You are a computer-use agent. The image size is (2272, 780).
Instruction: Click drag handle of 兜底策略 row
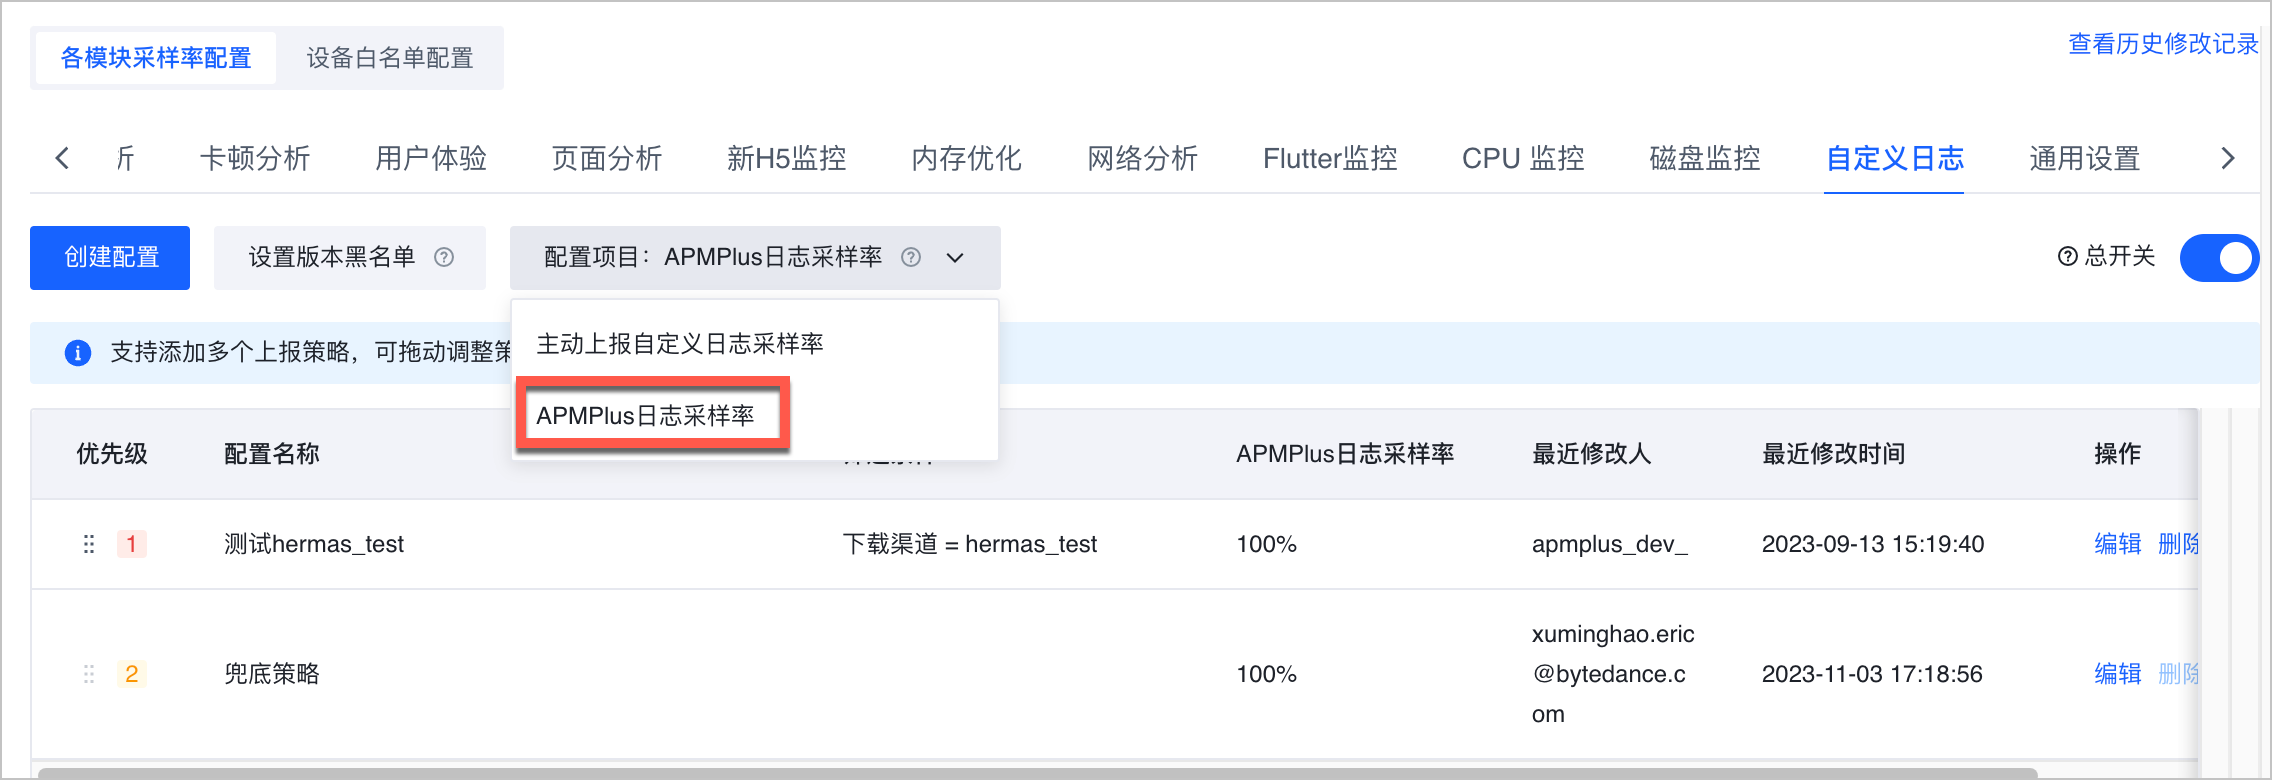click(89, 674)
